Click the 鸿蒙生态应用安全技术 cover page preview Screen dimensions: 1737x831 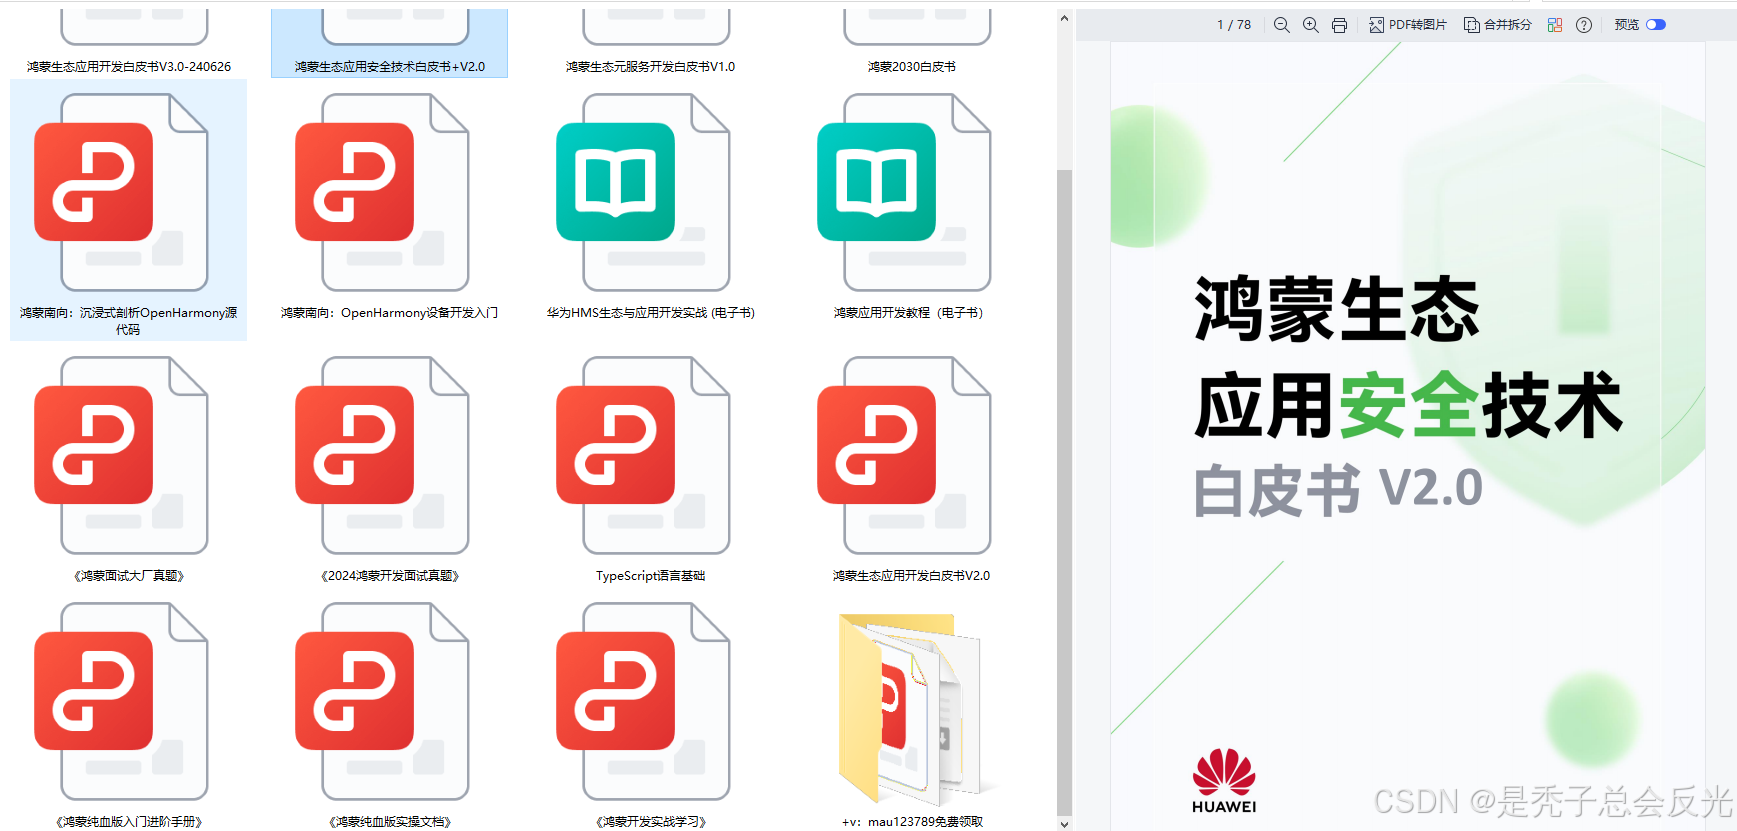coord(1407,435)
